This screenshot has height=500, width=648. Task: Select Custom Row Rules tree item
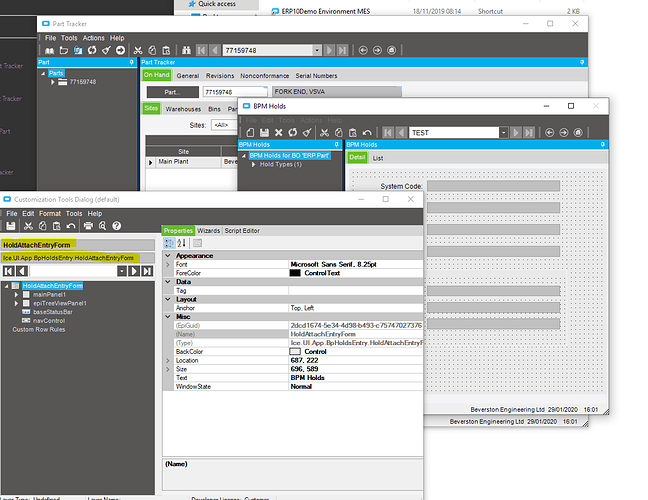[x=38, y=329]
